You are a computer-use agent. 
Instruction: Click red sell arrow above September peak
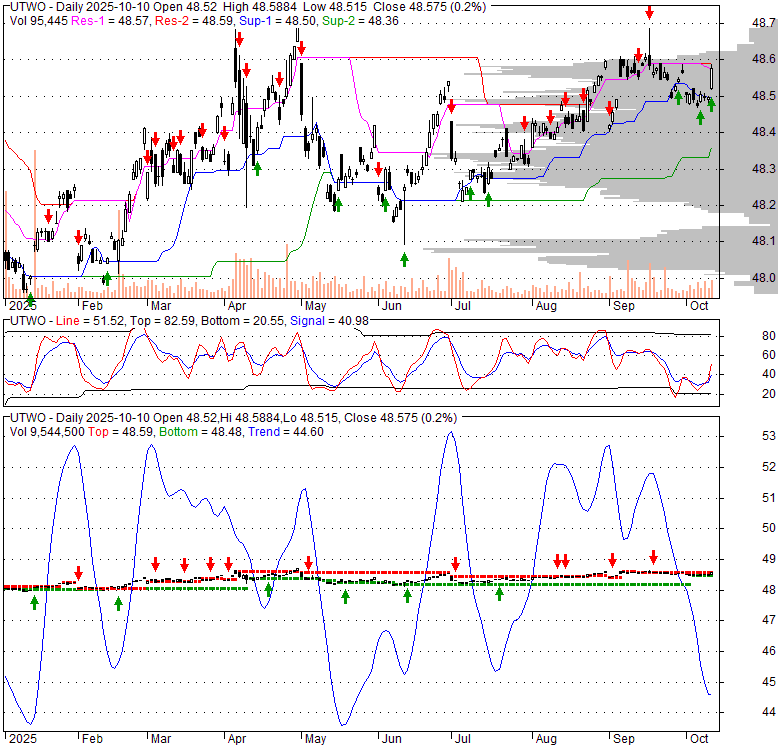(649, 12)
